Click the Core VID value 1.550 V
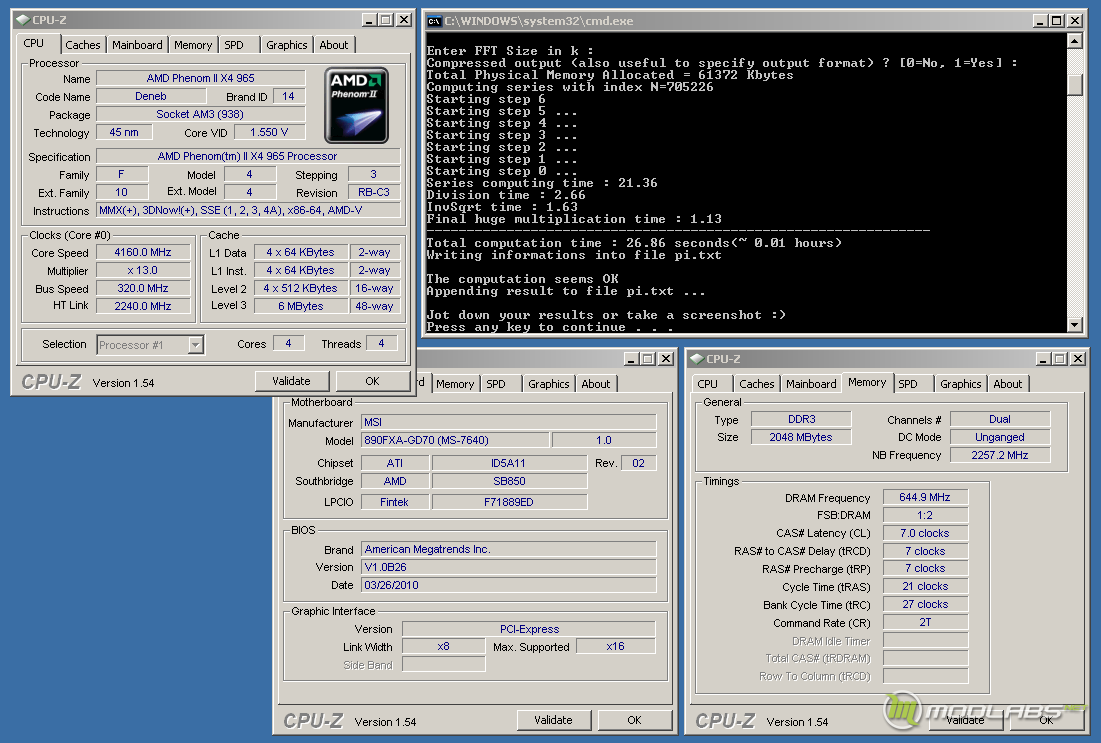 point(270,132)
